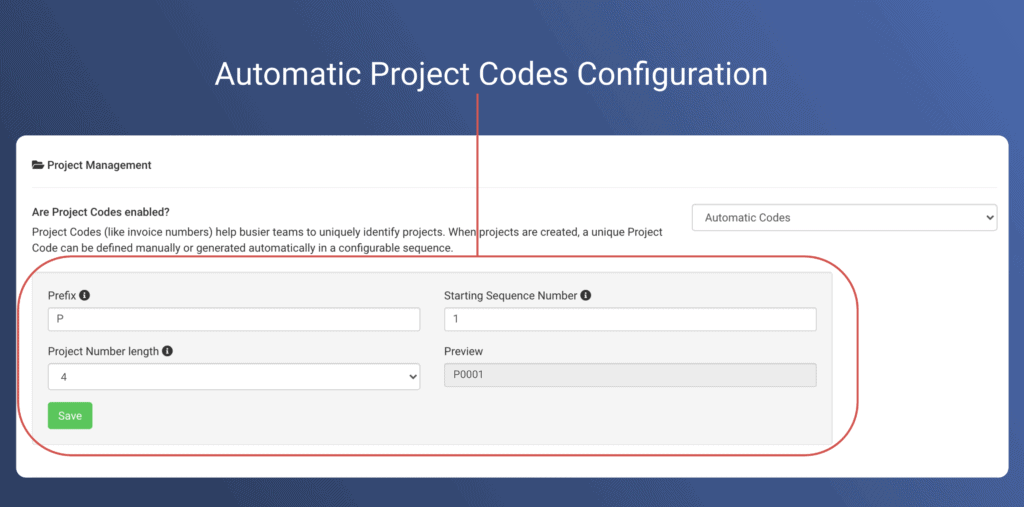Screen dimensions: 1024x507
Task: Click the info icon next to Prefix
Action: tap(84, 296)
